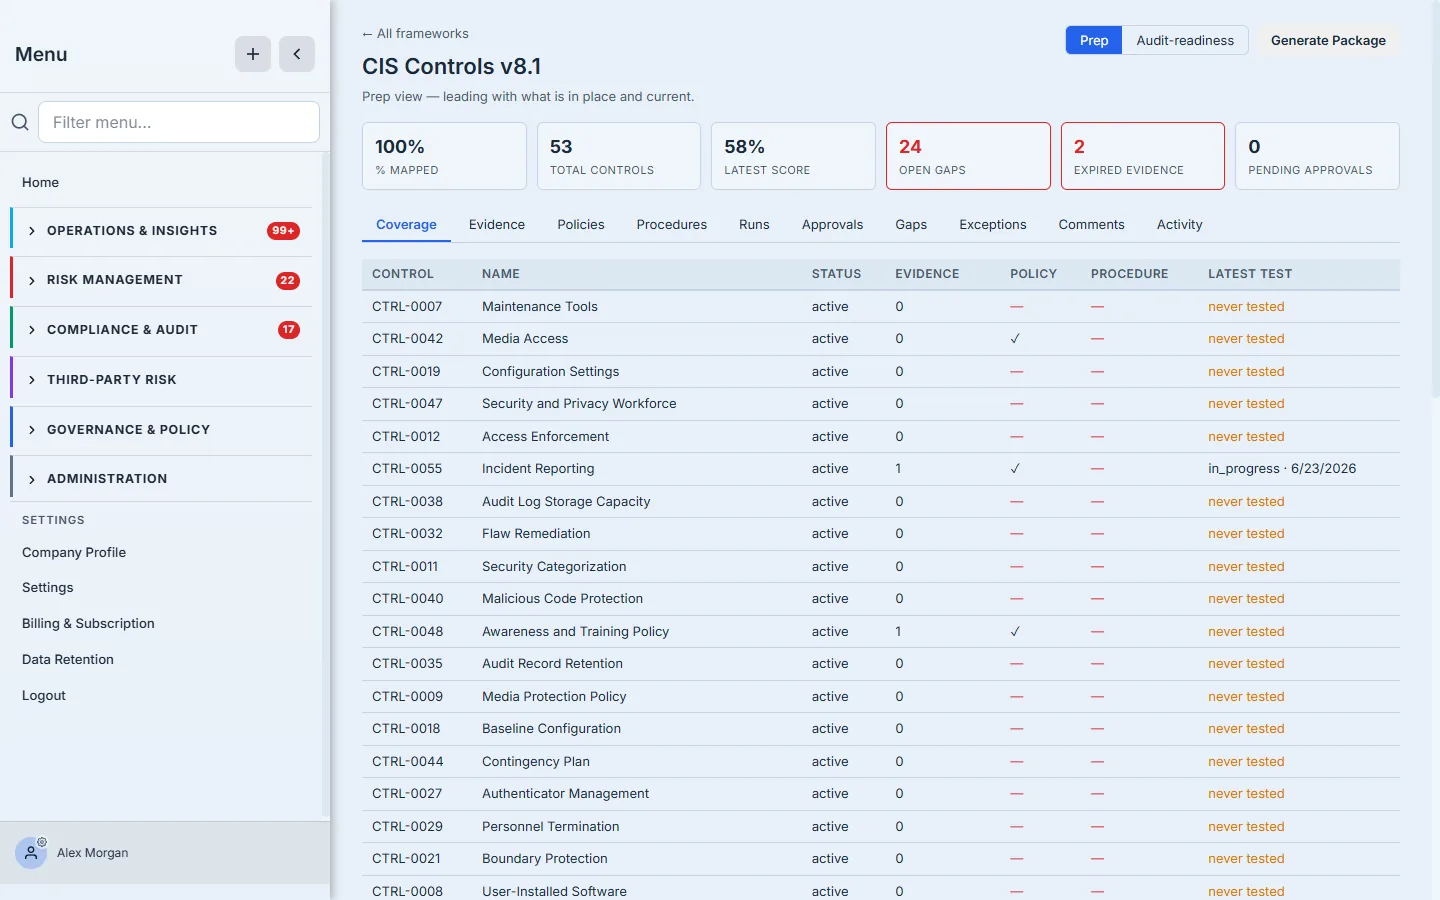Screen dimensions: 1440x900
Task: Click Alex Morgan's avatar icon
Action: click(x=31, y=853)
